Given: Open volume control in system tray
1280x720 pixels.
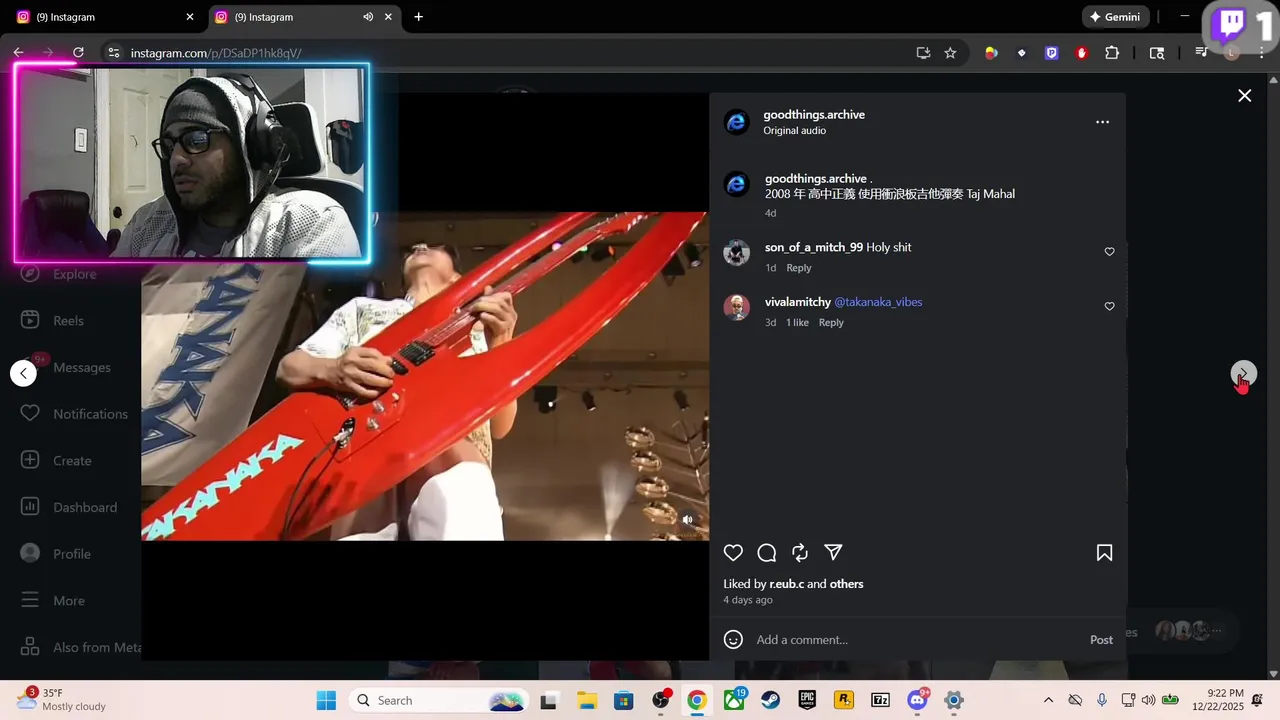Looking at the screenshot, I should tap(1148, 700).
